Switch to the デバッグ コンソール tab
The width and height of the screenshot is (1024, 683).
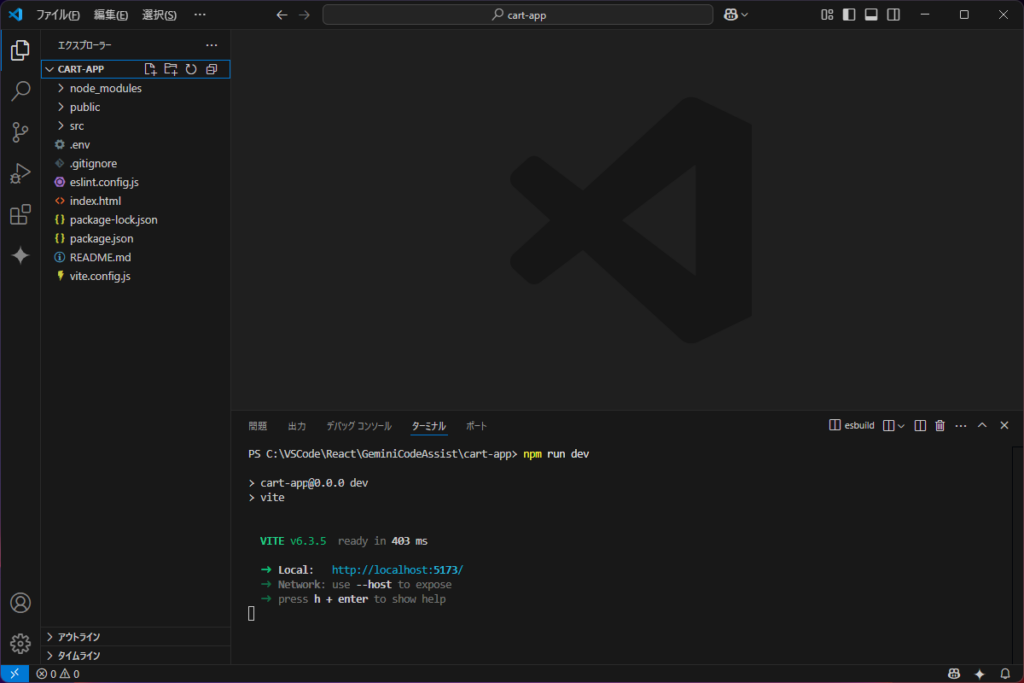359,426
